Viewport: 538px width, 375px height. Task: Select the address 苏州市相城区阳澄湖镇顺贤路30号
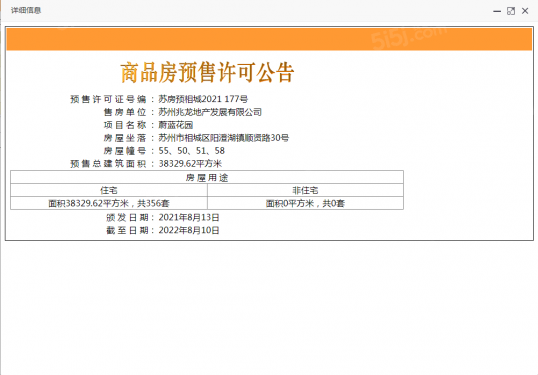[x=223, y=138]
